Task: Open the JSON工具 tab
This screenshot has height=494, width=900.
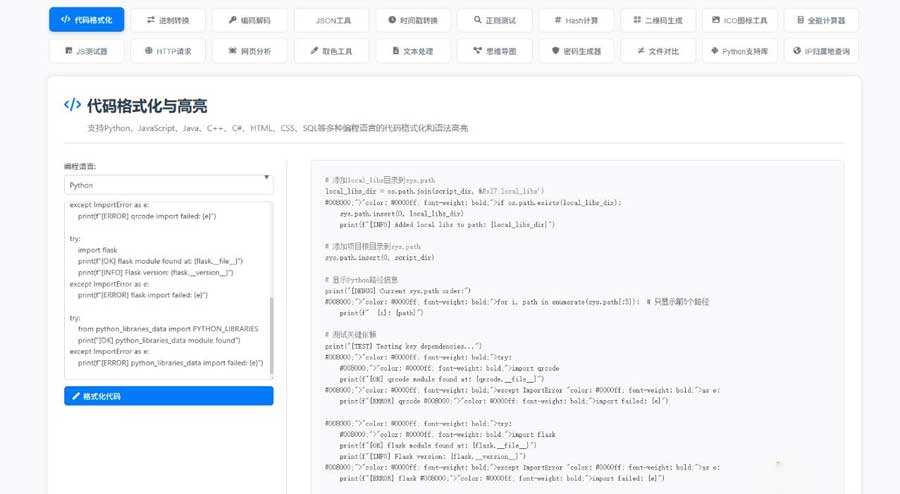Action: click(333, 20)
